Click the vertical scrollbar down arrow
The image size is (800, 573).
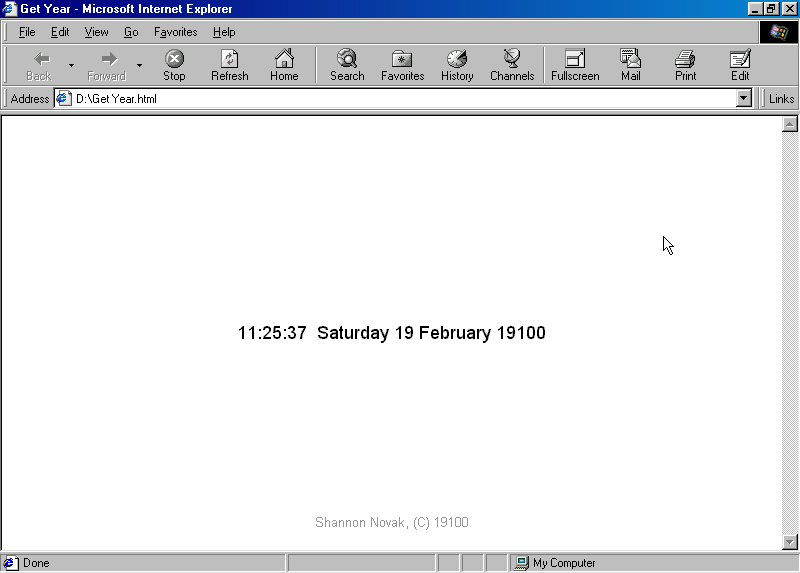[x=789, y=542]
